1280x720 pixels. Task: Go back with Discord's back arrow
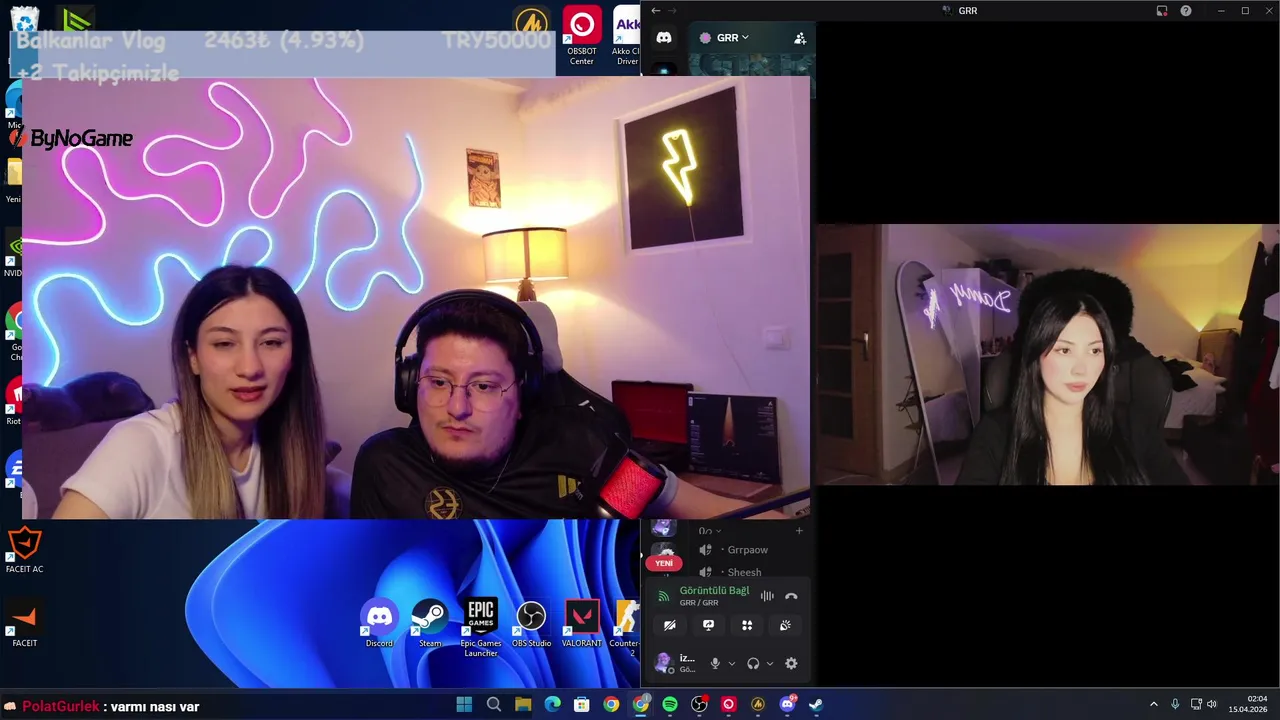tap(656, 10)
